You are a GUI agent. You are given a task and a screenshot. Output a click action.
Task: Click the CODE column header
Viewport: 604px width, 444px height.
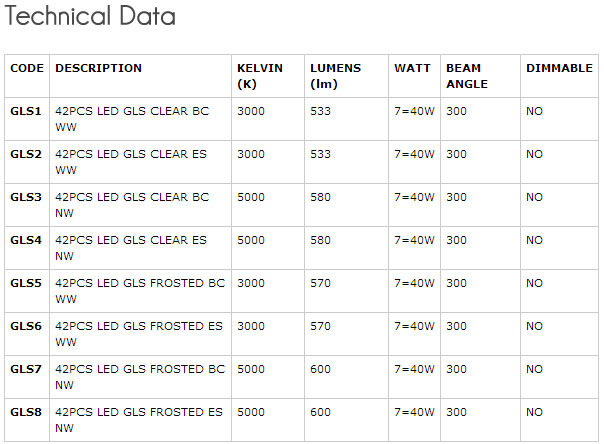27,68
